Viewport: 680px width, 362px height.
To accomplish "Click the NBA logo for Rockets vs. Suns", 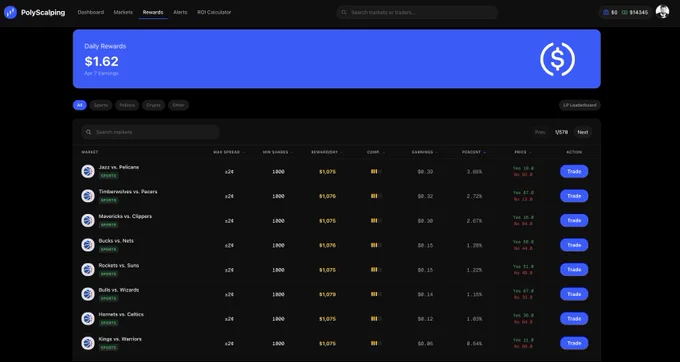I will (88, 270).
